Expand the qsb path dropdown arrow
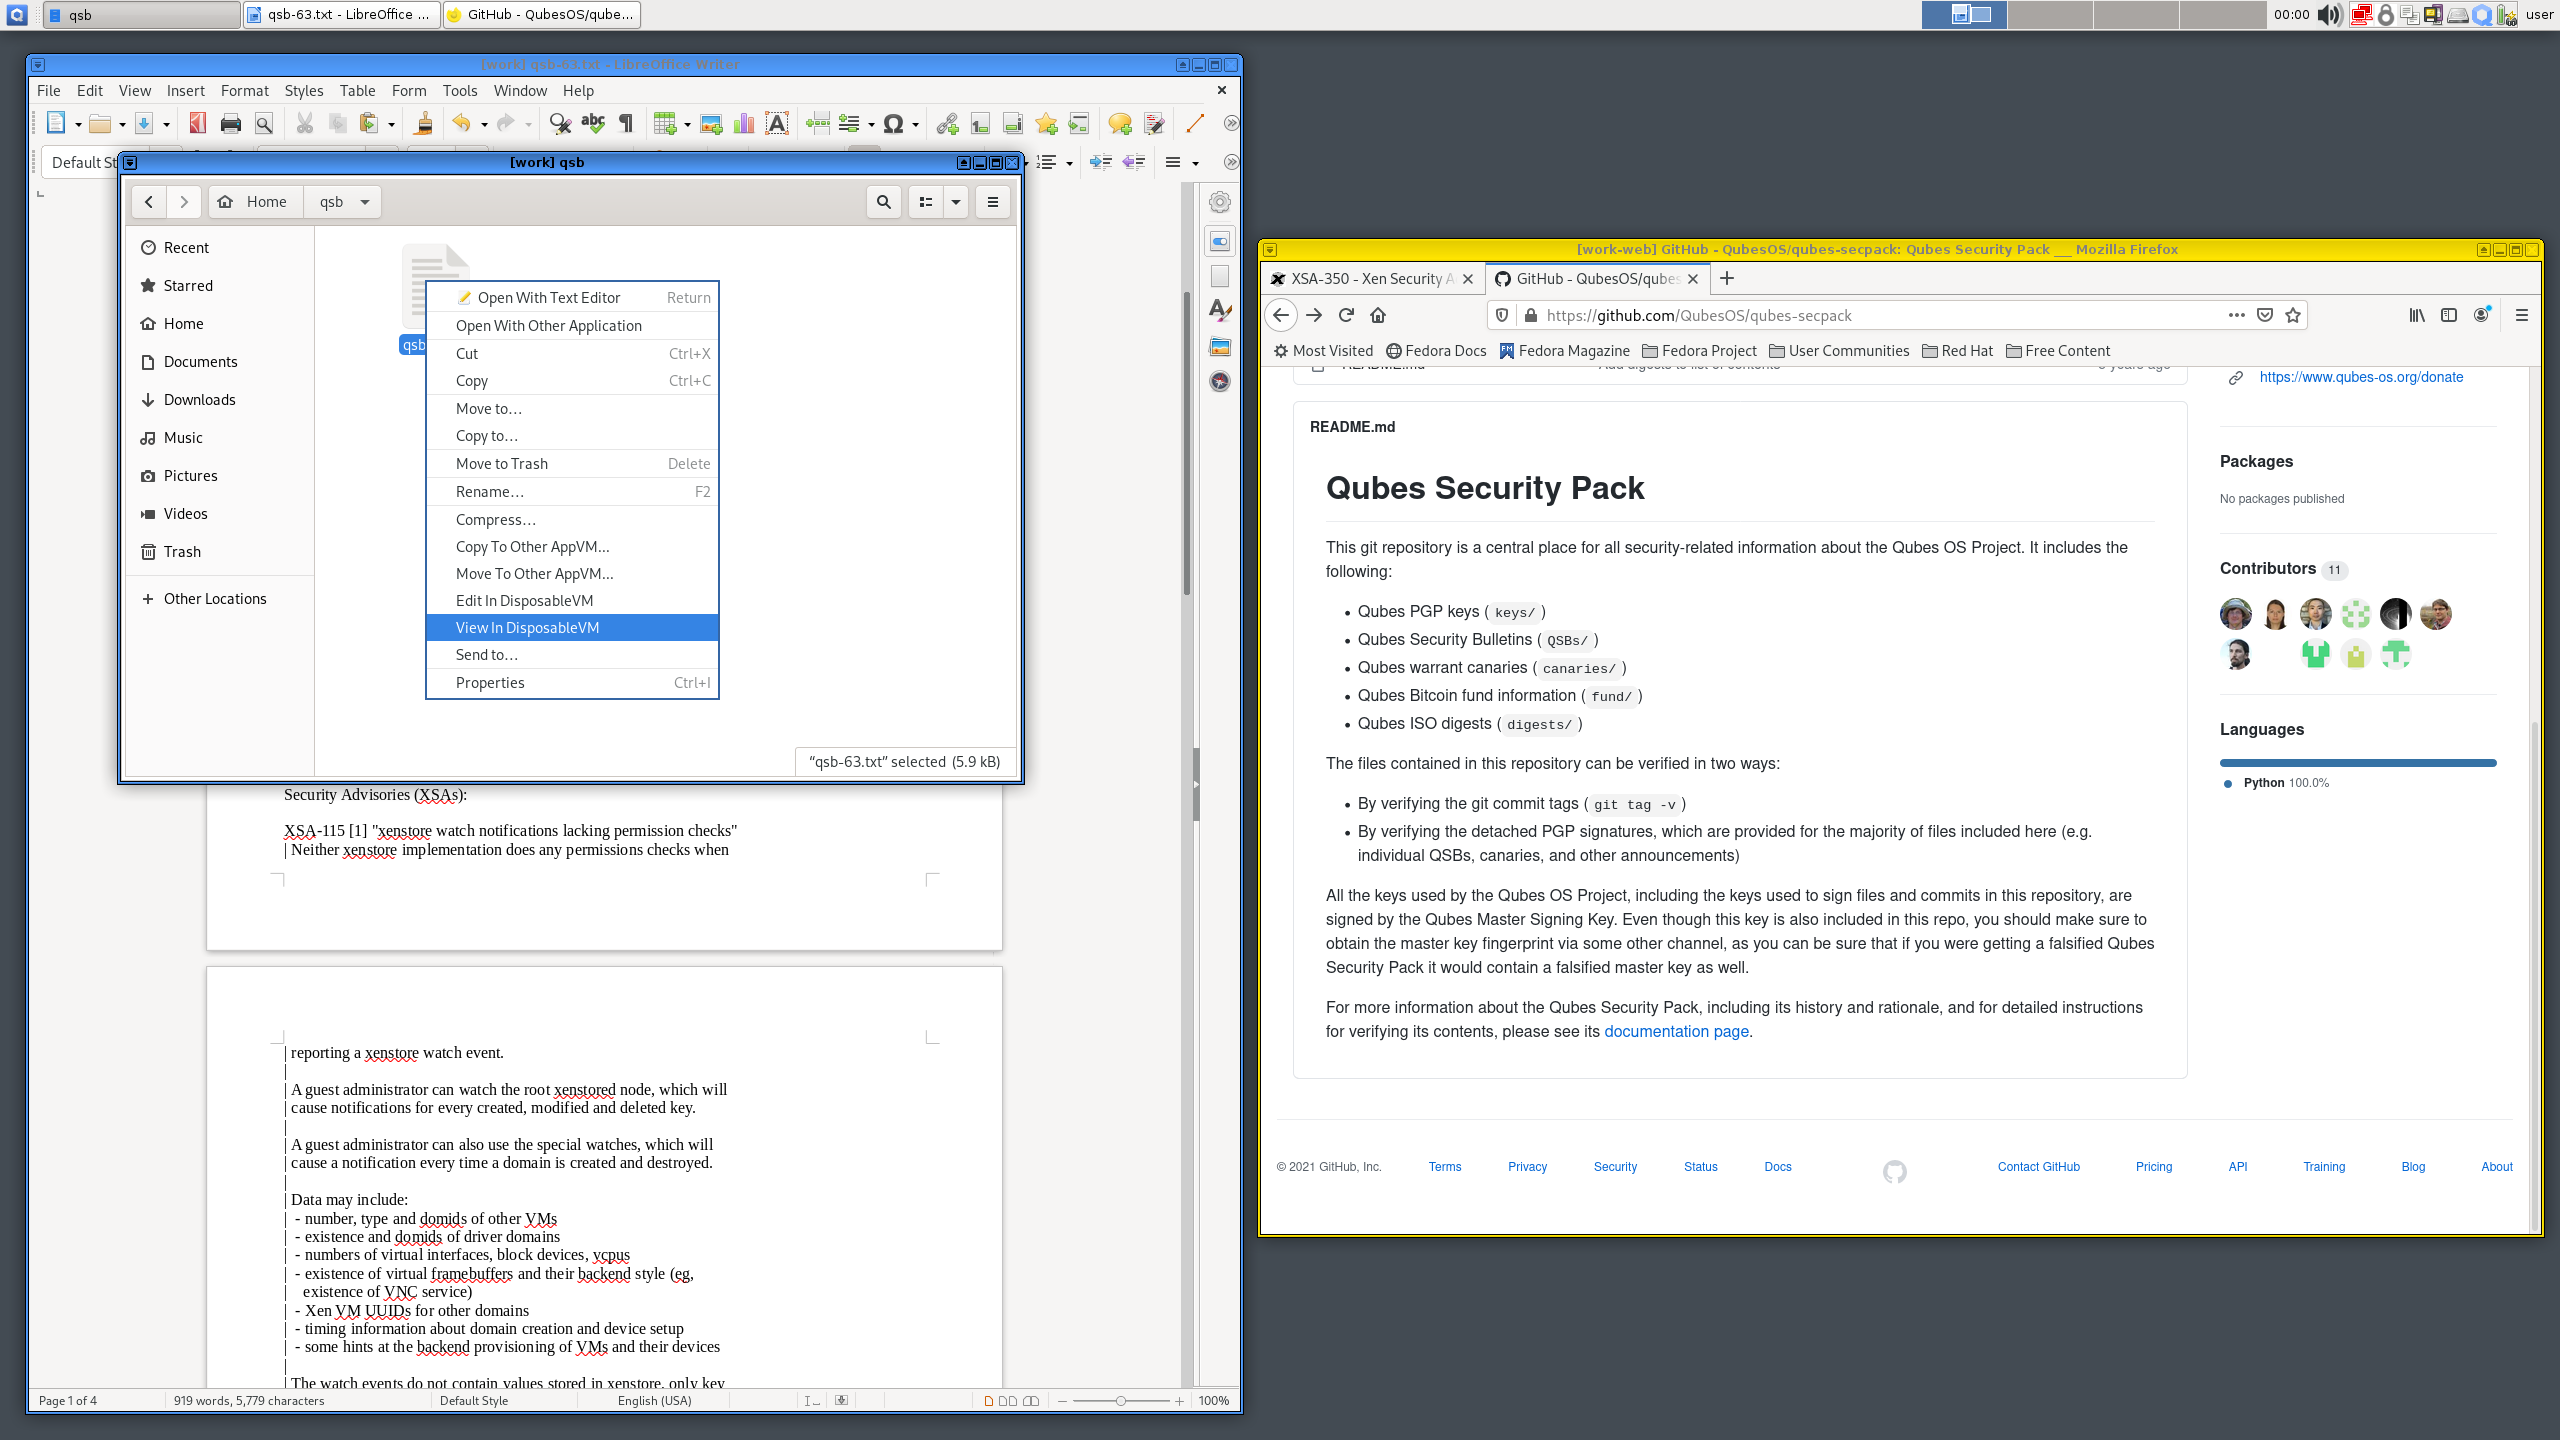The width and height of the screenshot is (2560, 1440). (365, 202)
